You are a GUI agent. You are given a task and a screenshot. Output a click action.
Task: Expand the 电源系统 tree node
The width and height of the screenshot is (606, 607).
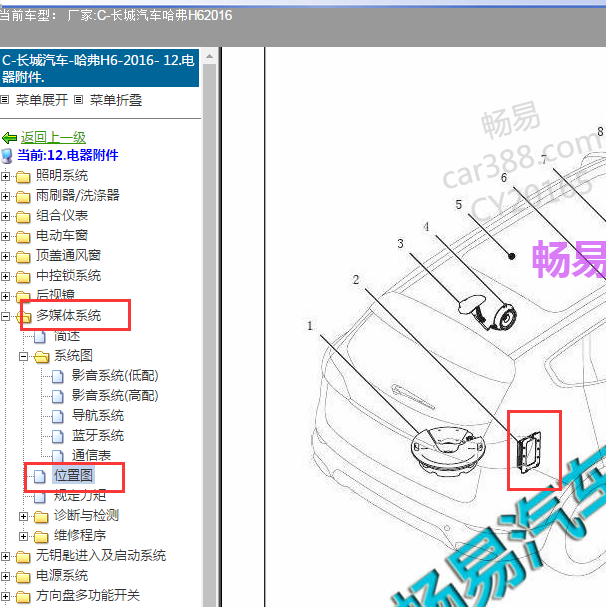coord(5,576)
